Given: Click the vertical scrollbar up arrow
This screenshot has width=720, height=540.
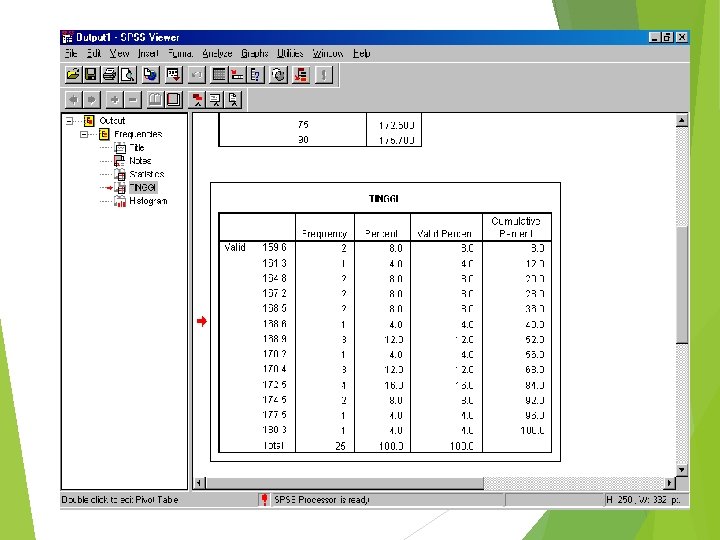Looking at the screenshot, I should tap(682, 120).
